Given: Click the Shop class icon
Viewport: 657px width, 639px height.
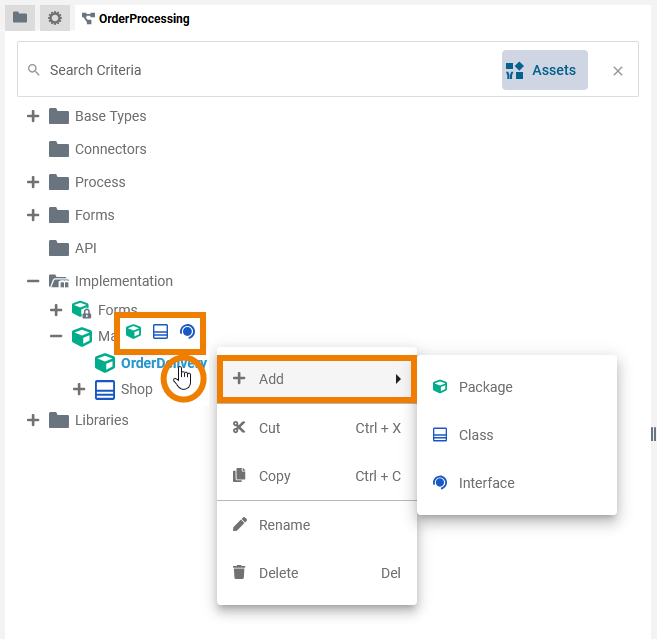Looking at the screenshot, I should pyautogui.click(x=105, y=389).
